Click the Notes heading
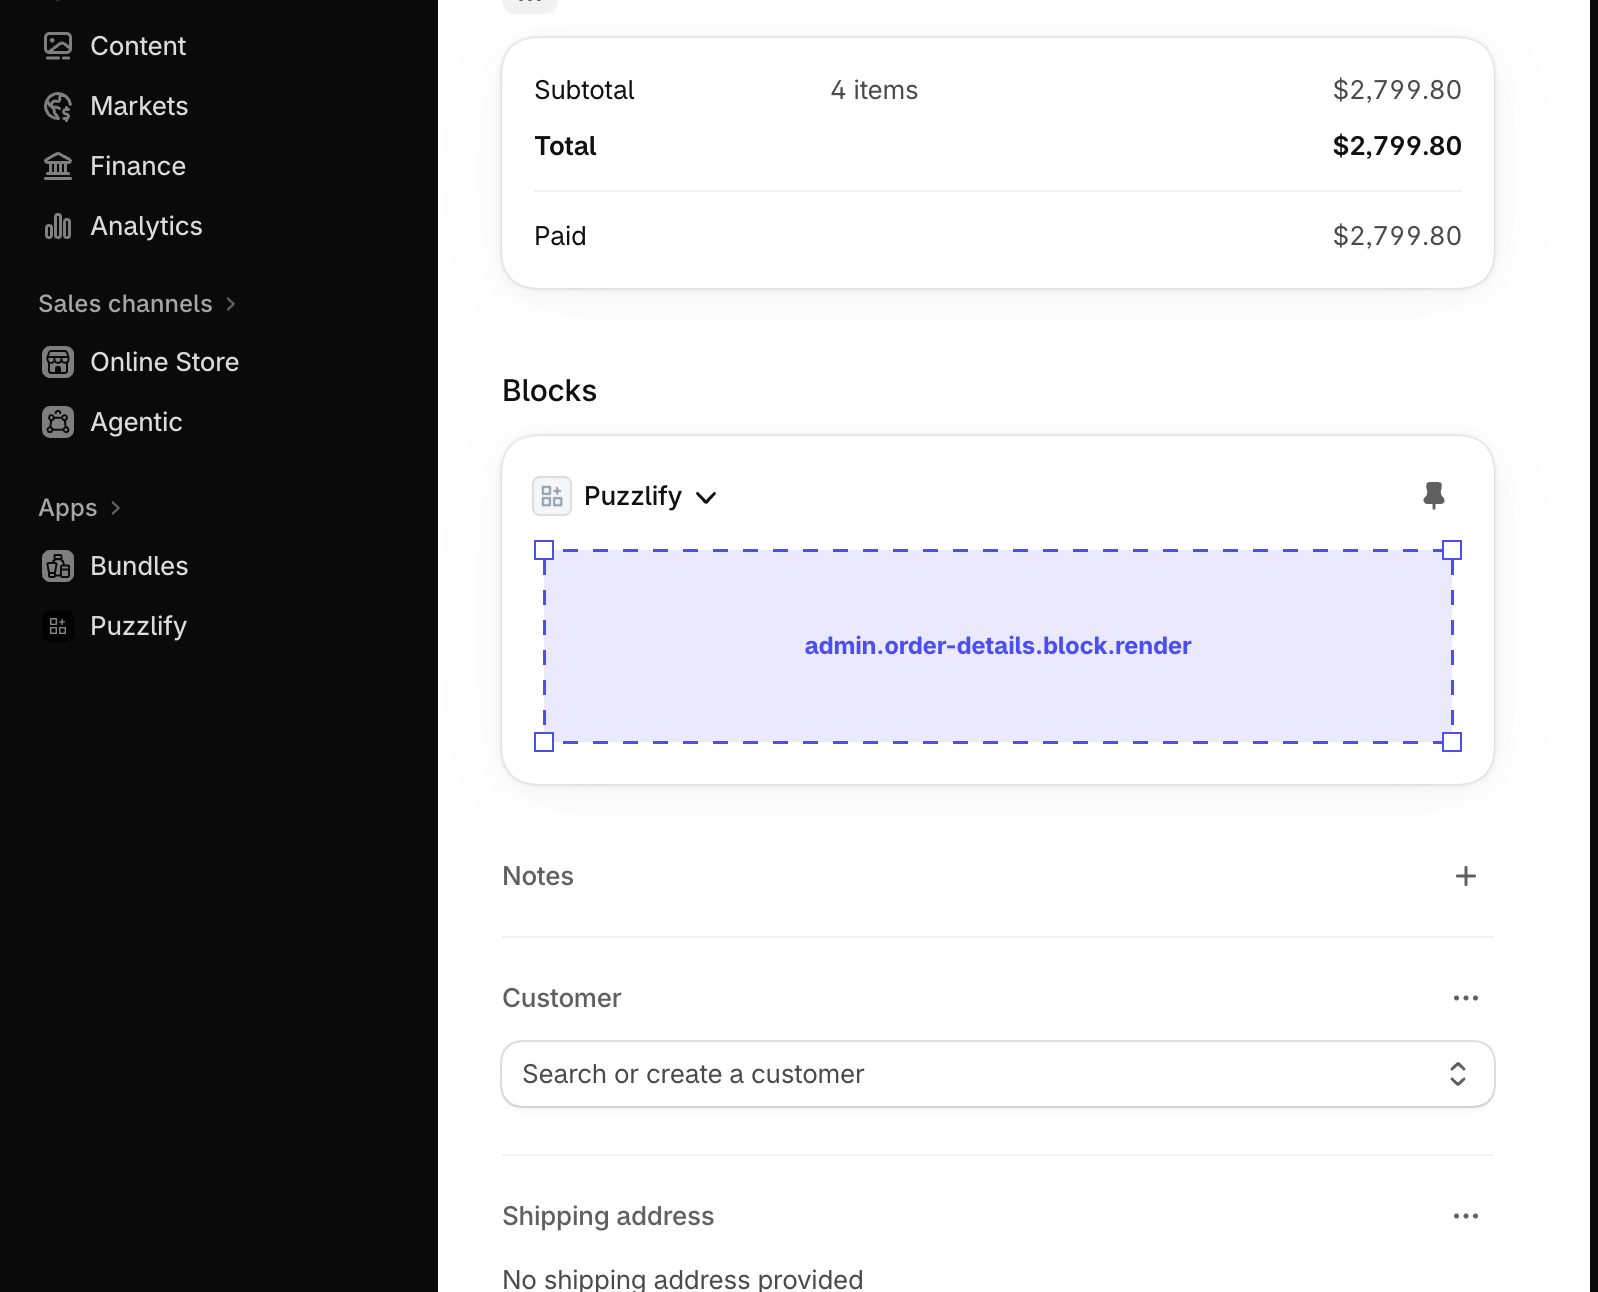Screen dimensions: 1598x1292 click(538, 876)
